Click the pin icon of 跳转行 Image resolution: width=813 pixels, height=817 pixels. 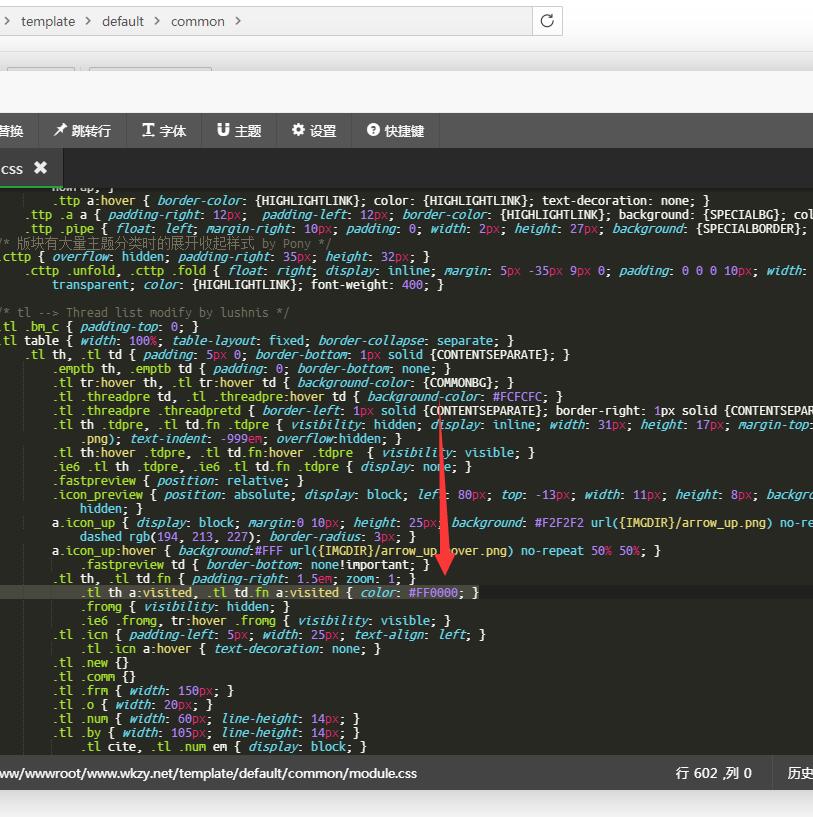click(60, 129)
